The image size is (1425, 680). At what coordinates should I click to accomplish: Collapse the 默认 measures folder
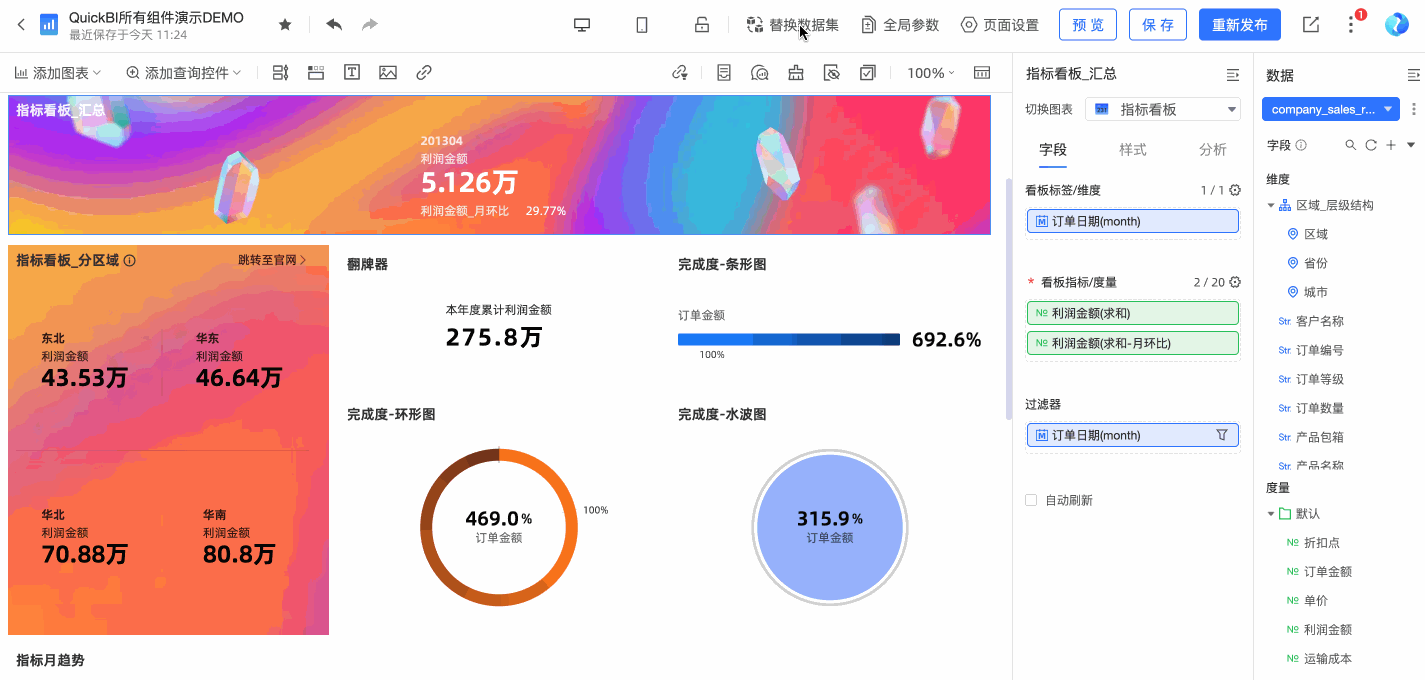click(1271, 514)
